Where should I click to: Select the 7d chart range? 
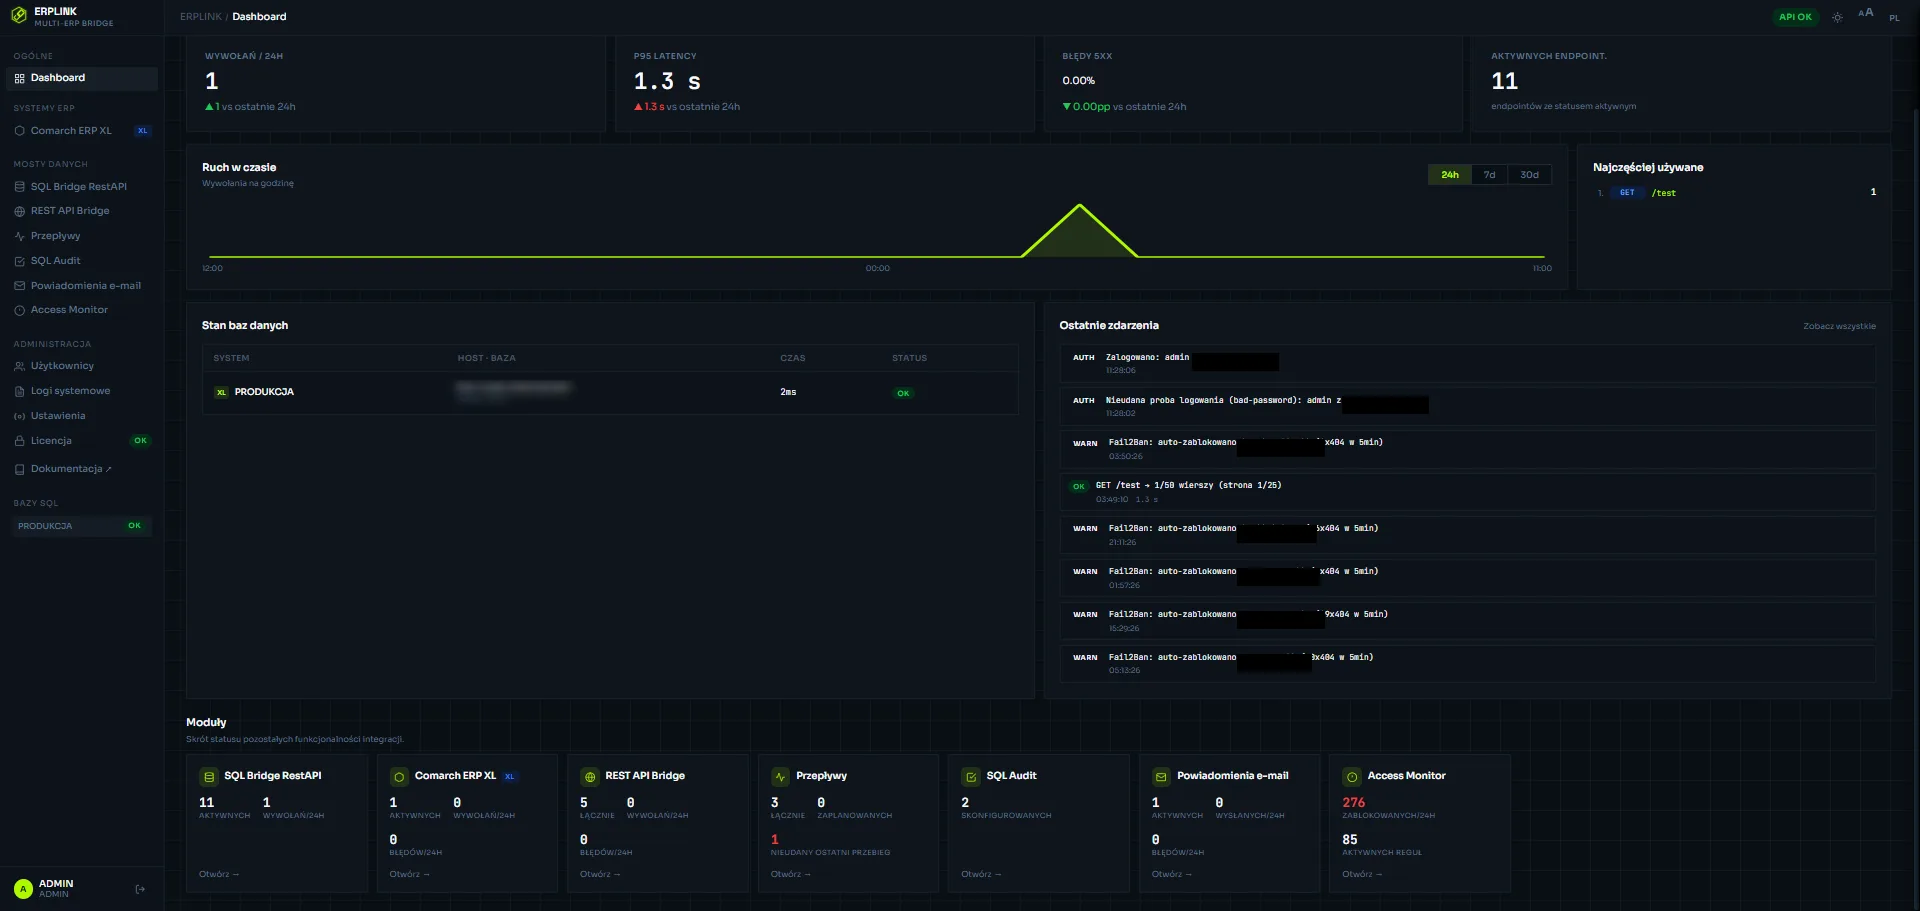[x=1489, y=175]
